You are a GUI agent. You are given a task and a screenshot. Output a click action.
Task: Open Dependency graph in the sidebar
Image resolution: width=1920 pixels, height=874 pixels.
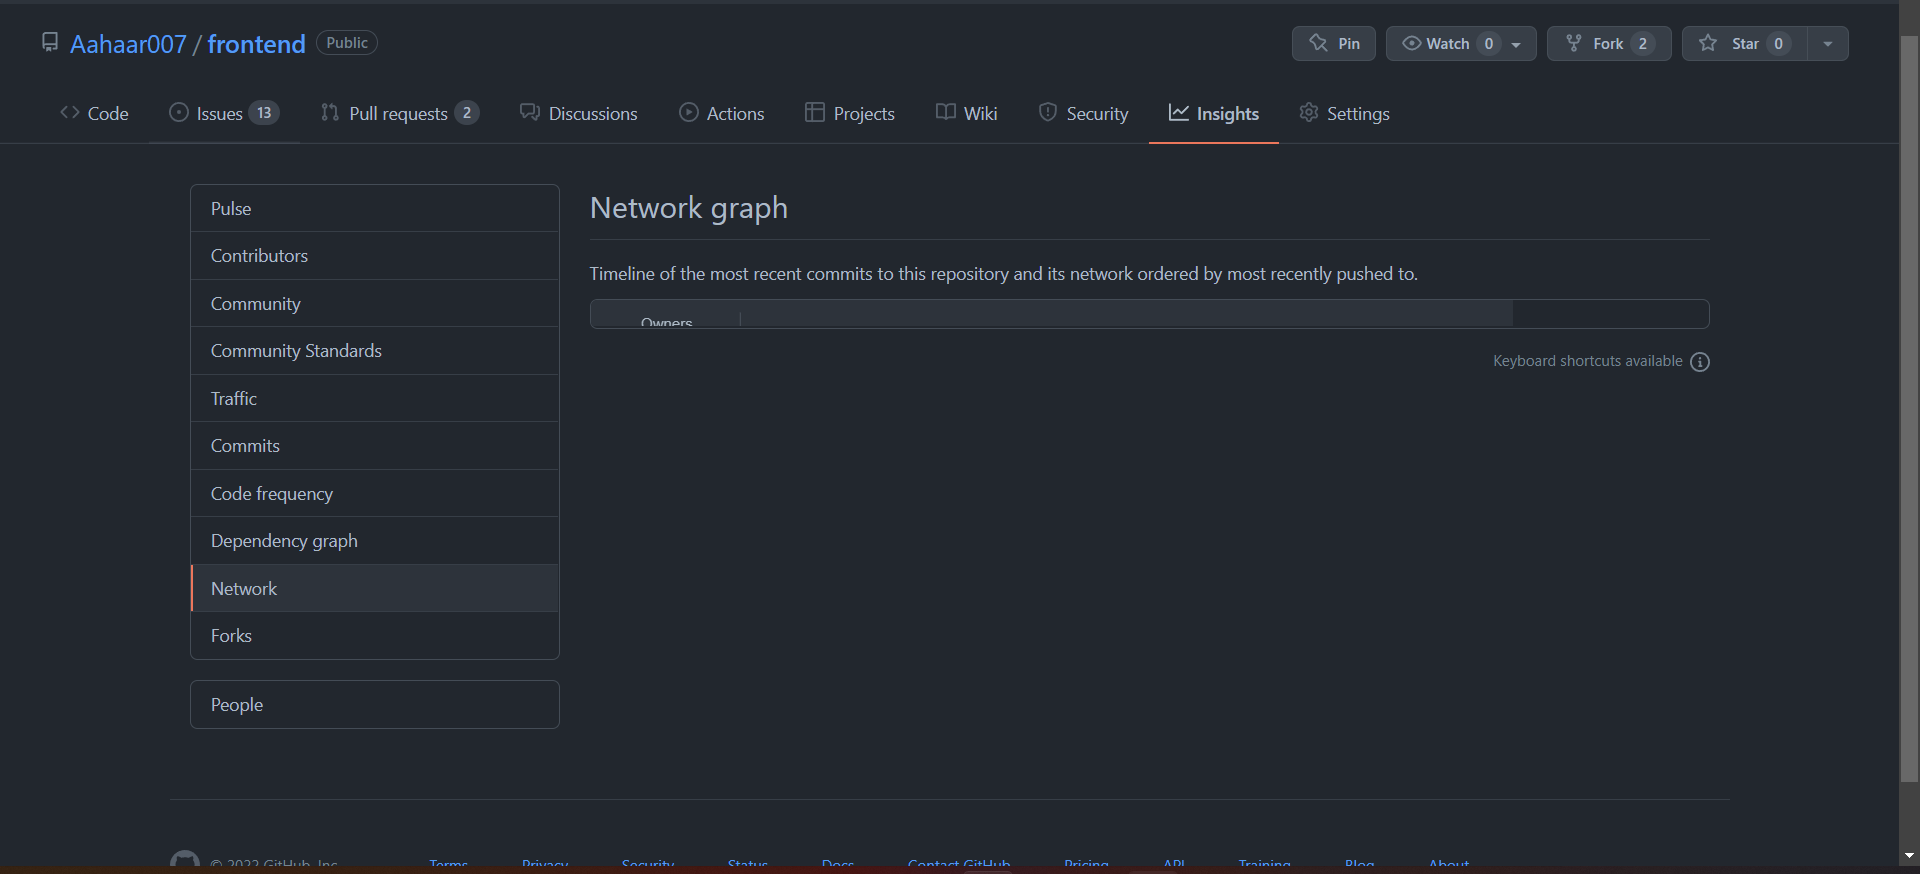click(375, 541)
